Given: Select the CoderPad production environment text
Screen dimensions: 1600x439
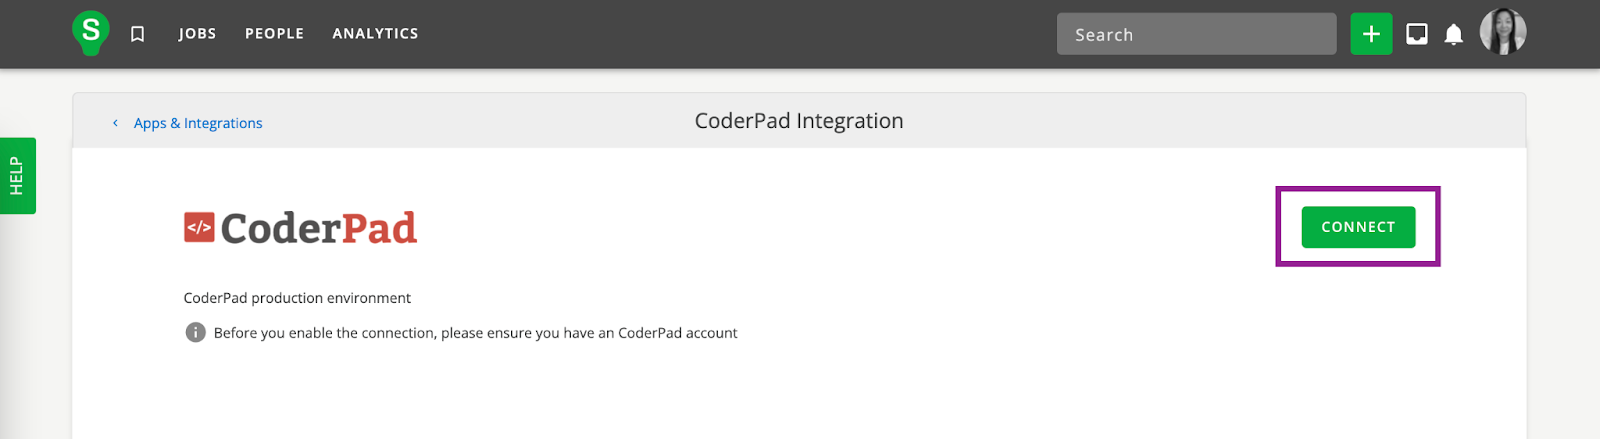Looking at the screenshot, I should (297, 298).
